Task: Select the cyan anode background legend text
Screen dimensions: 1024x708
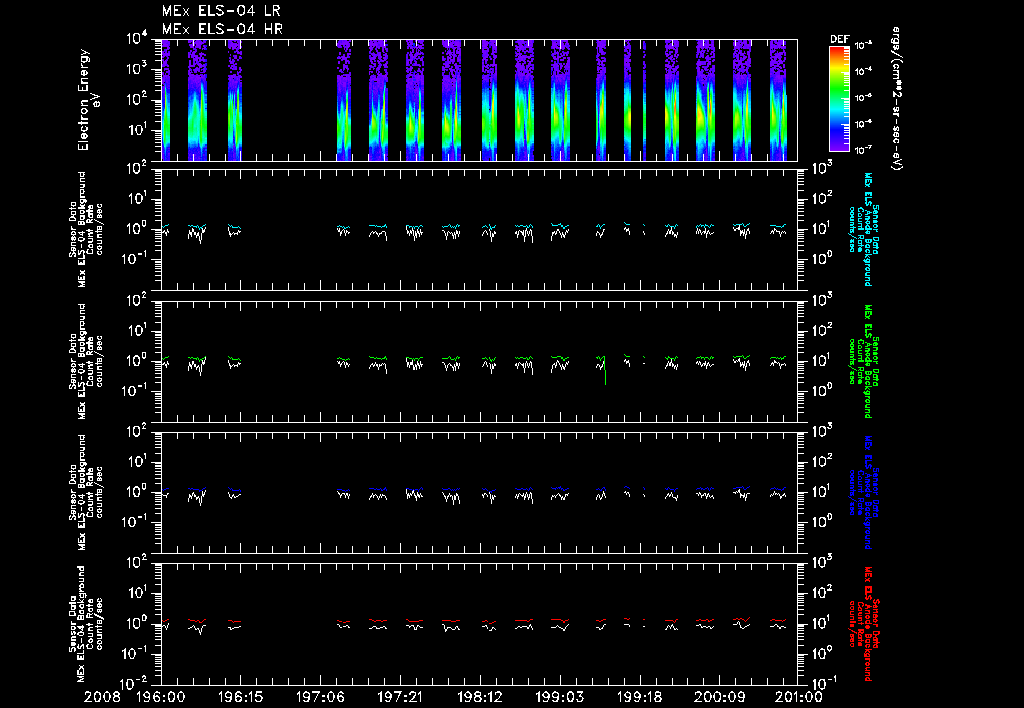Action: click(864, 229)
